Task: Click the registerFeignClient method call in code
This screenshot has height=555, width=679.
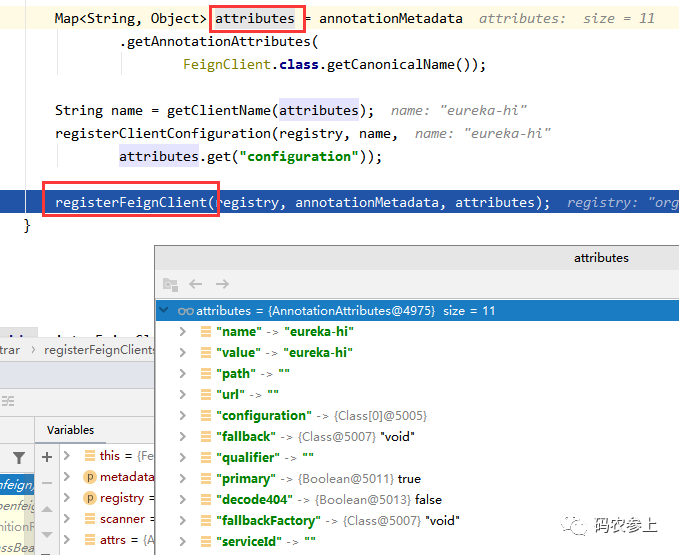Action: click(x=131, y=202)
